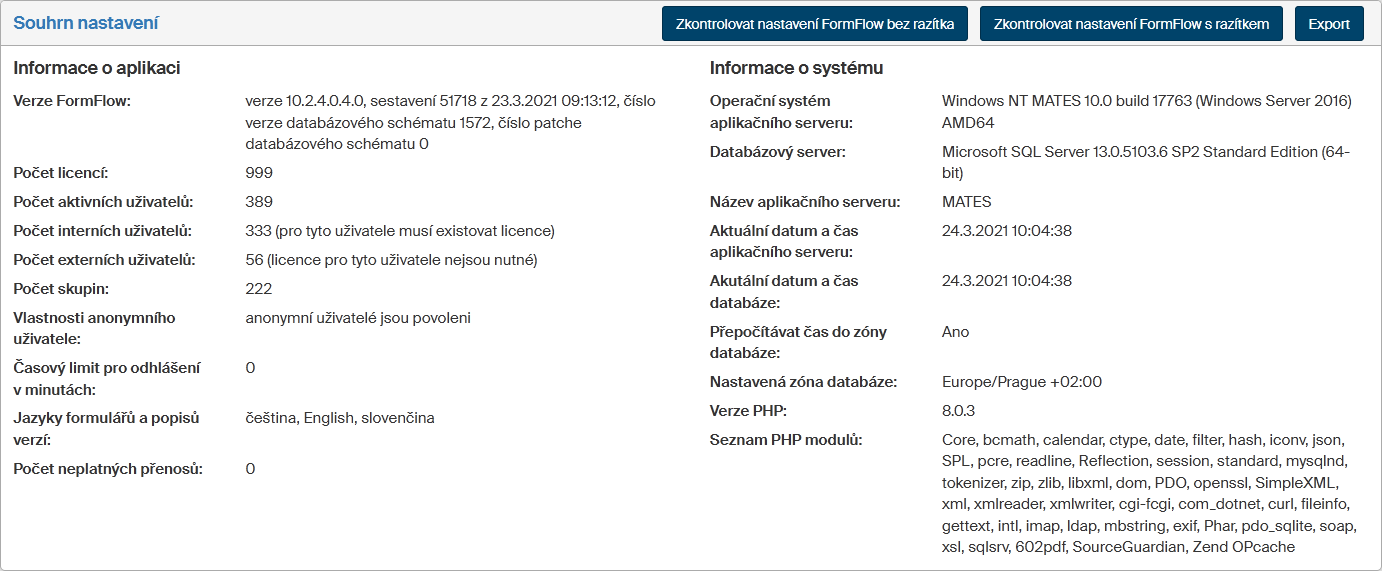Click the Export button
1382x571 pixels.
tap(1329, 24)
